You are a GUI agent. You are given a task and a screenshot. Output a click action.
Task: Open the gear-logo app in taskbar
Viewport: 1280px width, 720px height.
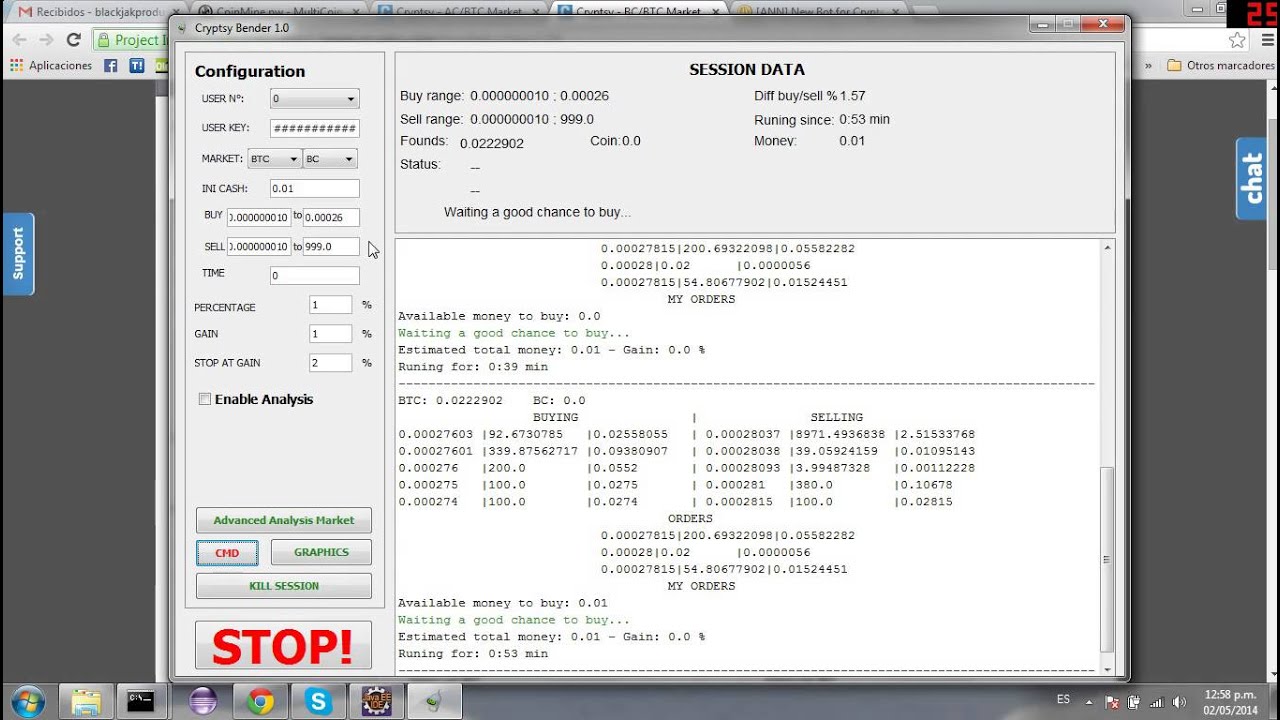tap(377, 701)
